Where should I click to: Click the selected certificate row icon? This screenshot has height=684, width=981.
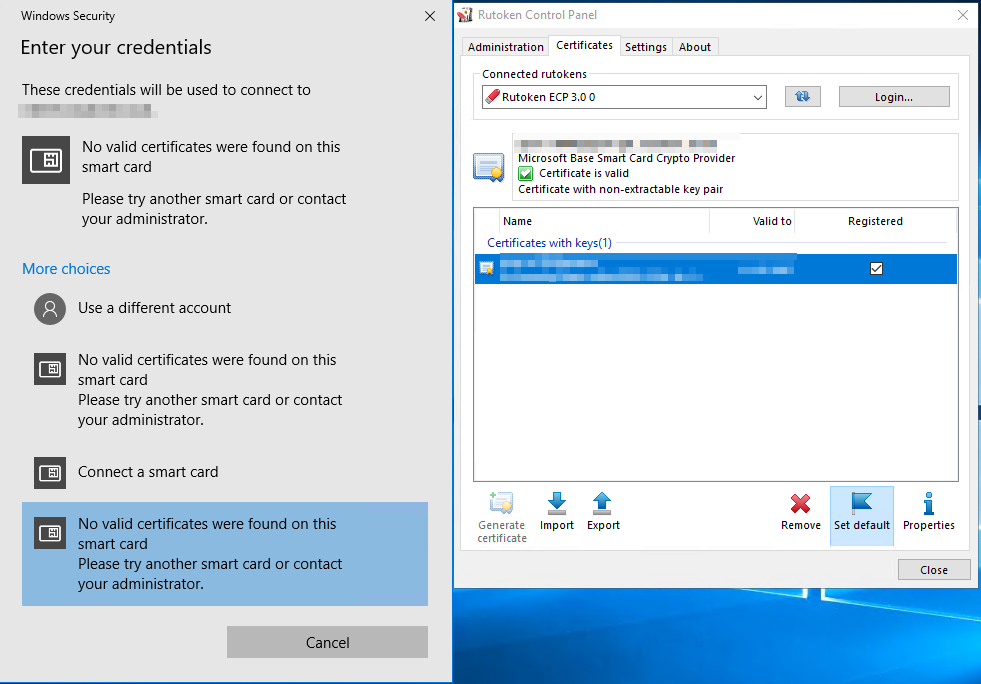487,268
